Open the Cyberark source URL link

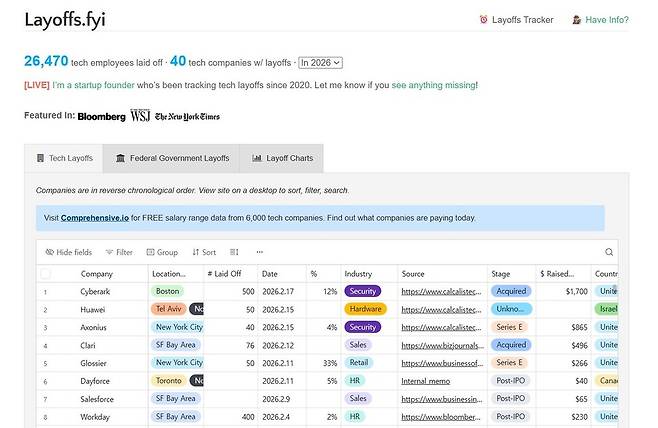[441, 292]
